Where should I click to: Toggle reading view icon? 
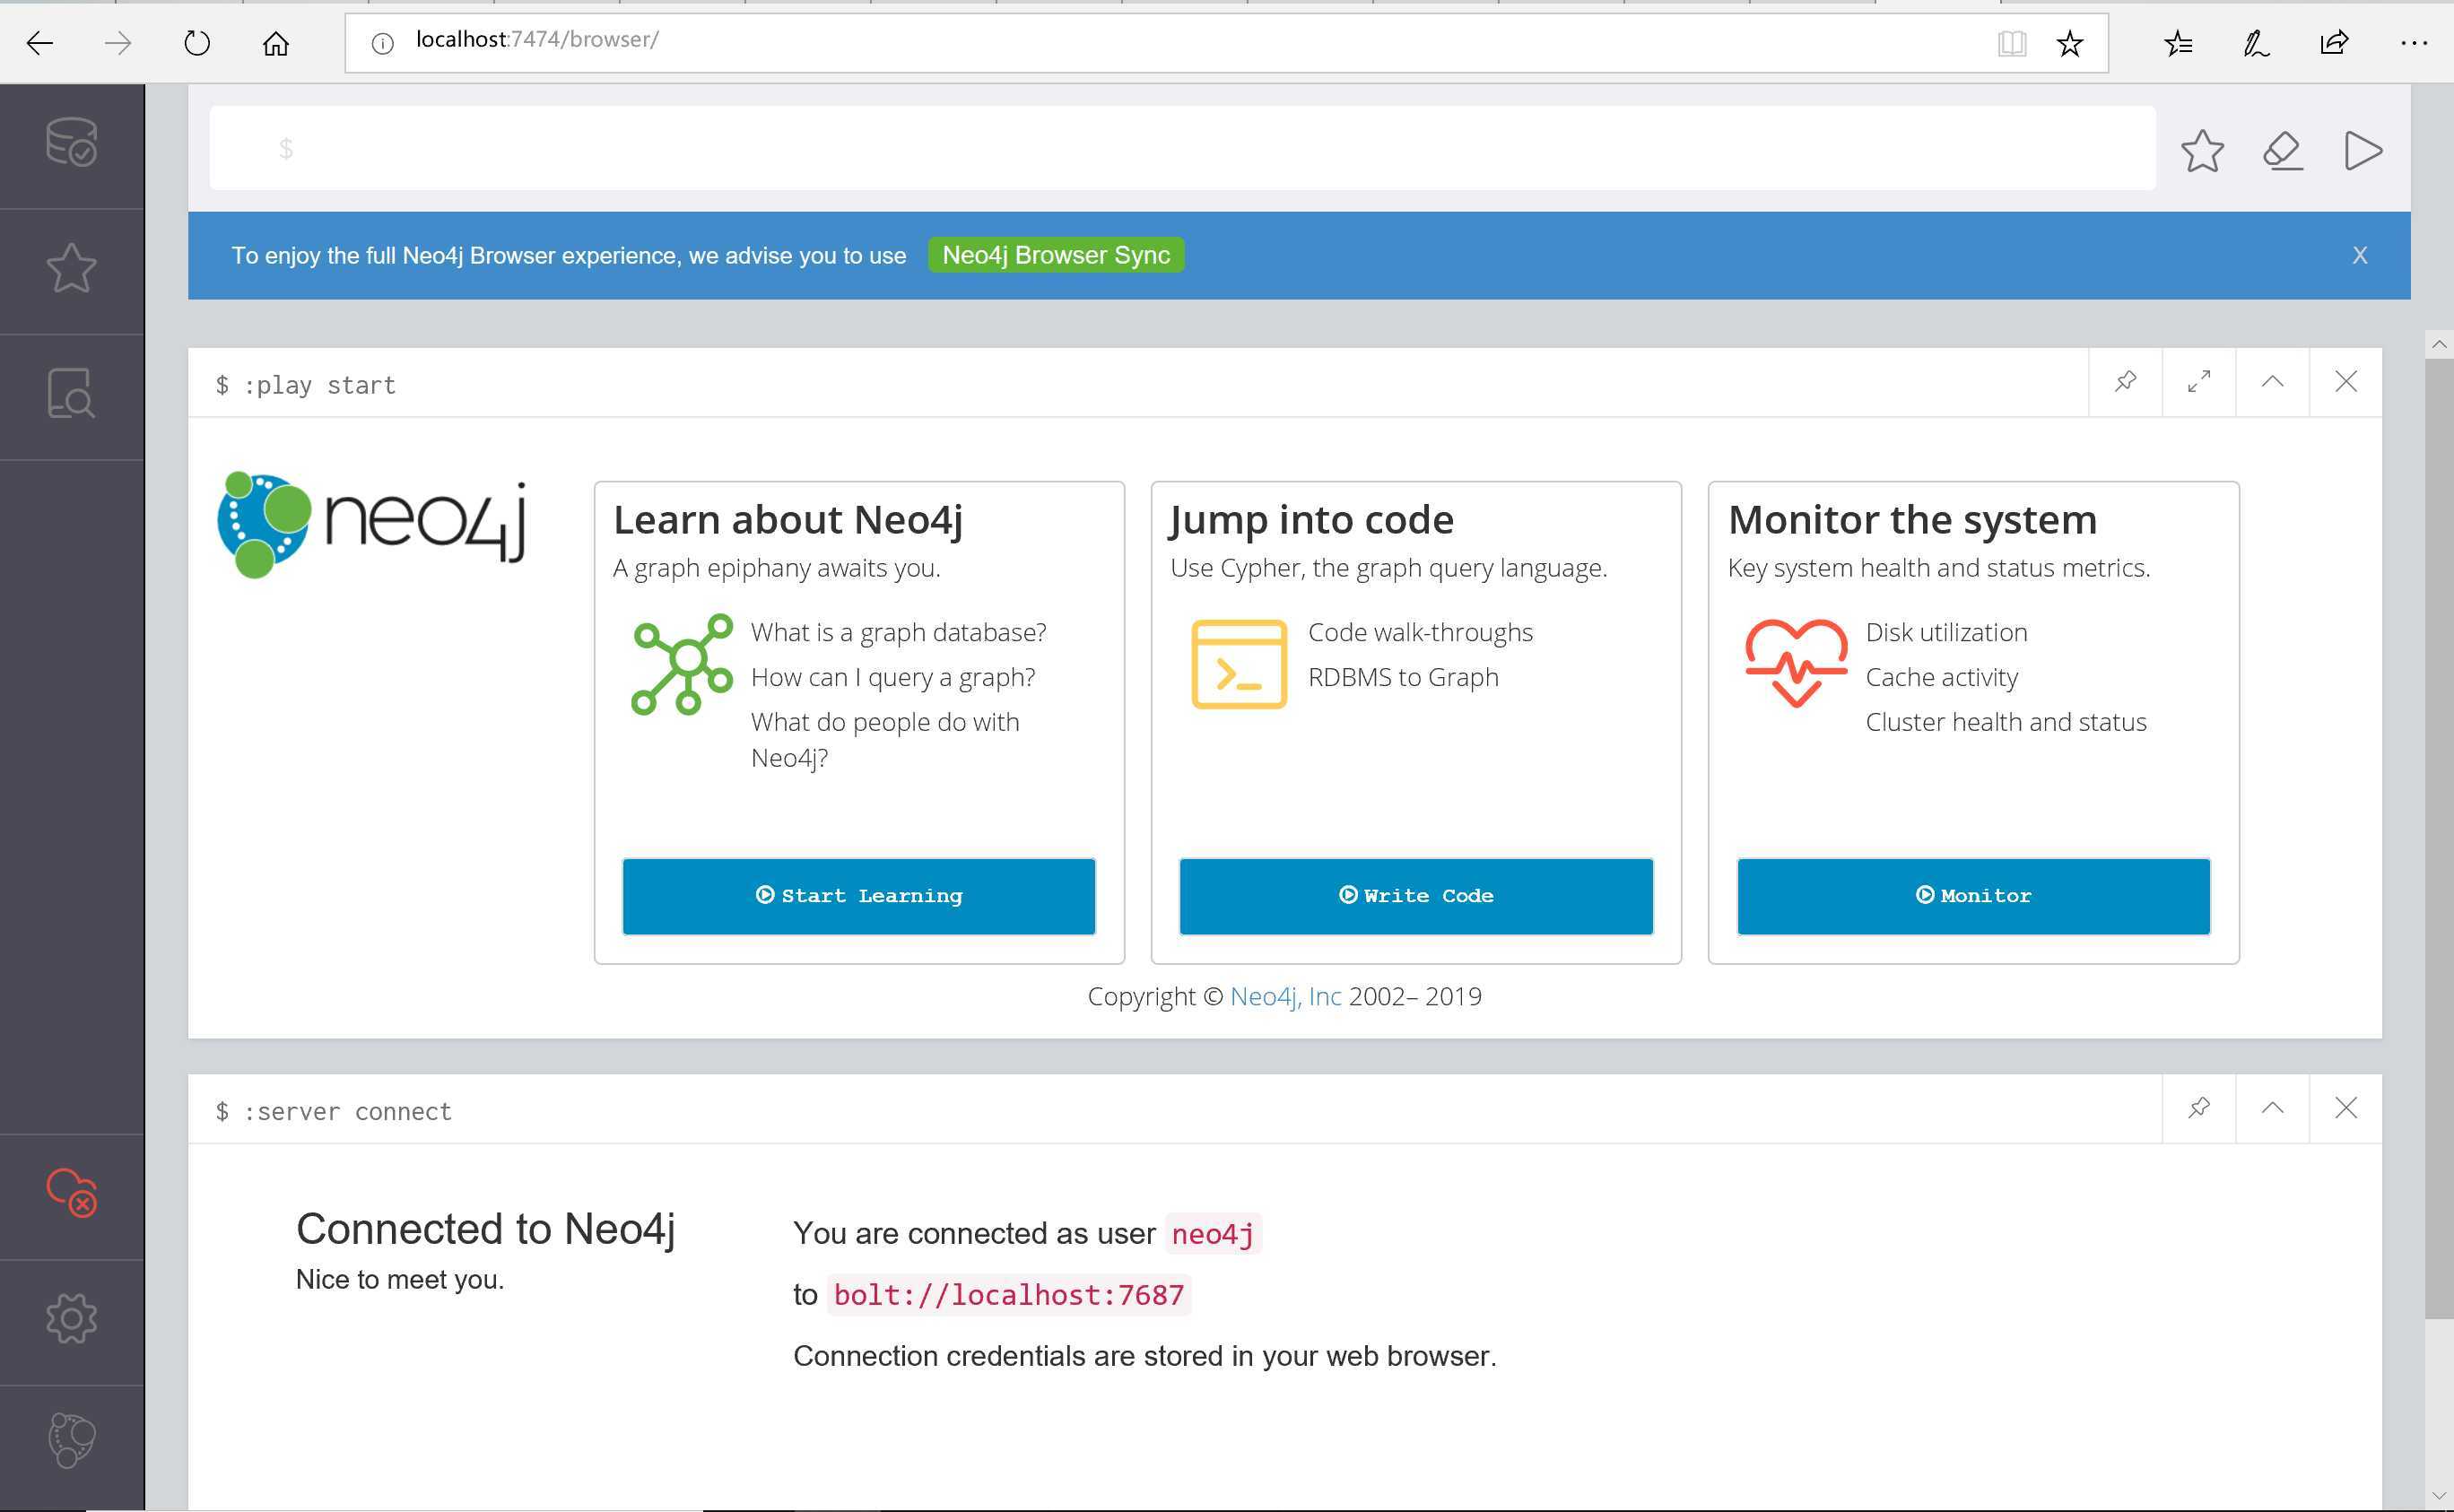click(x=2011, y=43)
